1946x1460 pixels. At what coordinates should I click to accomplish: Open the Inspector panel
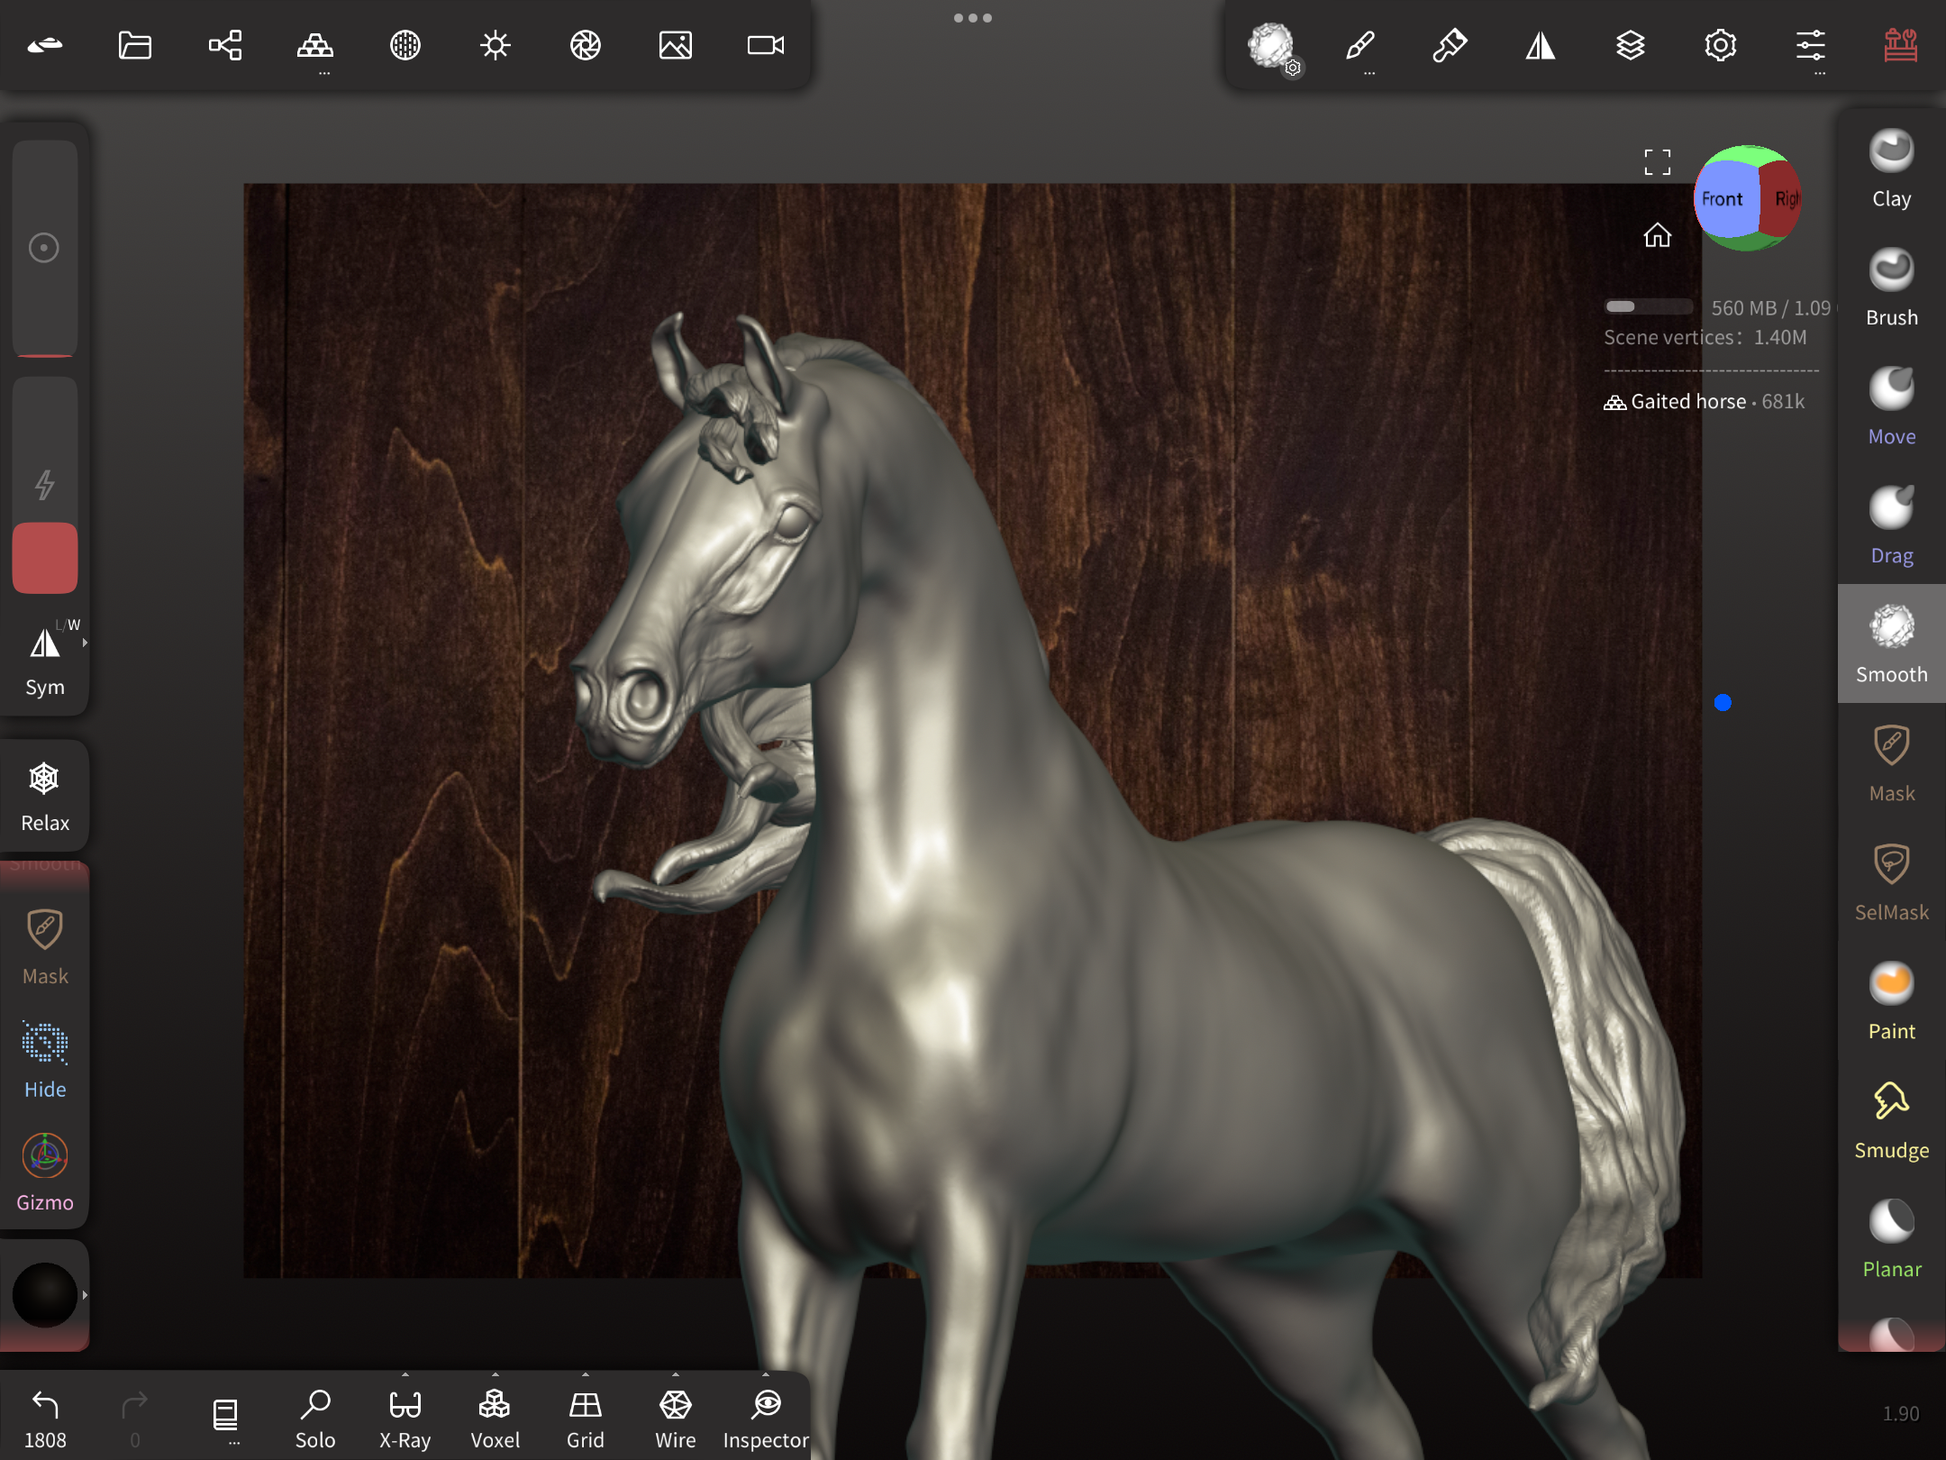[x=765, y=1417]
